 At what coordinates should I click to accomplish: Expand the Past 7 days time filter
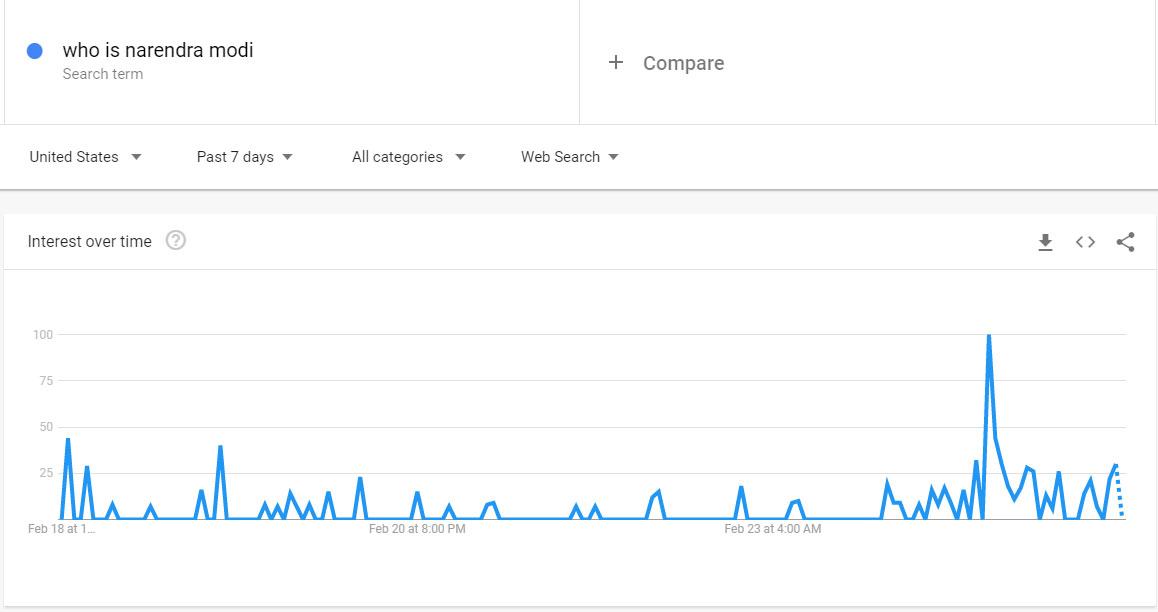click(x=244, y=157)
